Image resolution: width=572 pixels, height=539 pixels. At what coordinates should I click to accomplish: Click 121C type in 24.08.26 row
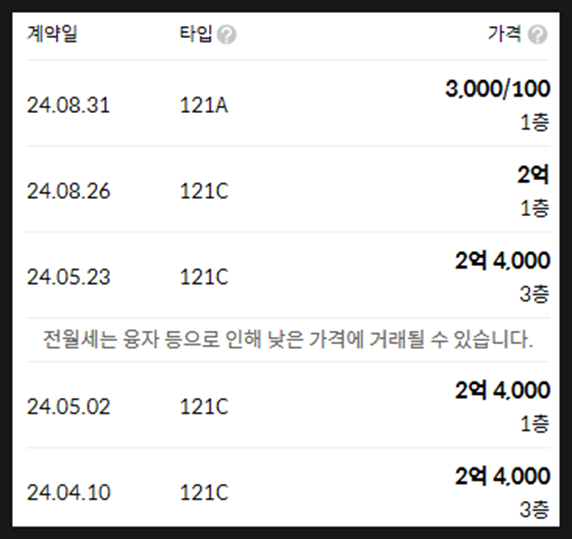click(204, 191)
